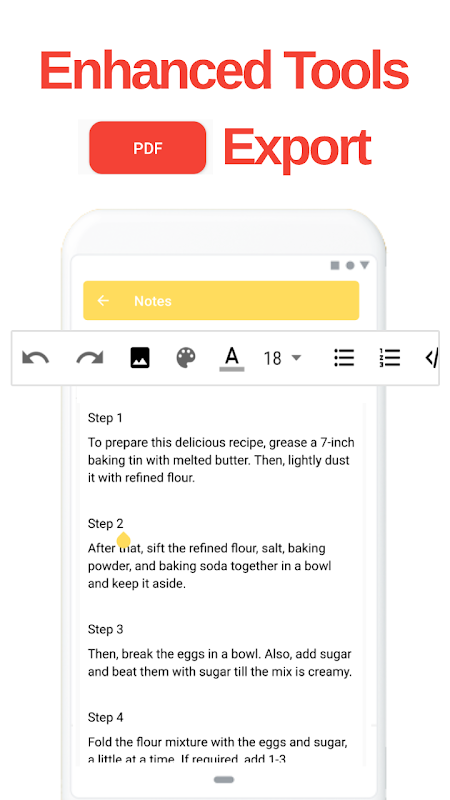The image size is (450, 800).
Task: Click the Step 4 heading text
Action: pos(106,717)
